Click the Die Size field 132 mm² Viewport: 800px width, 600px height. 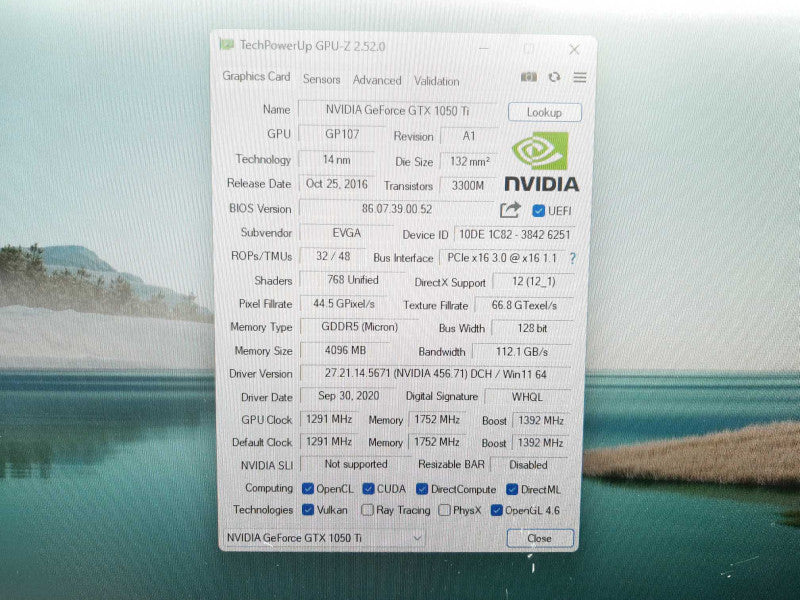(469, 161)
